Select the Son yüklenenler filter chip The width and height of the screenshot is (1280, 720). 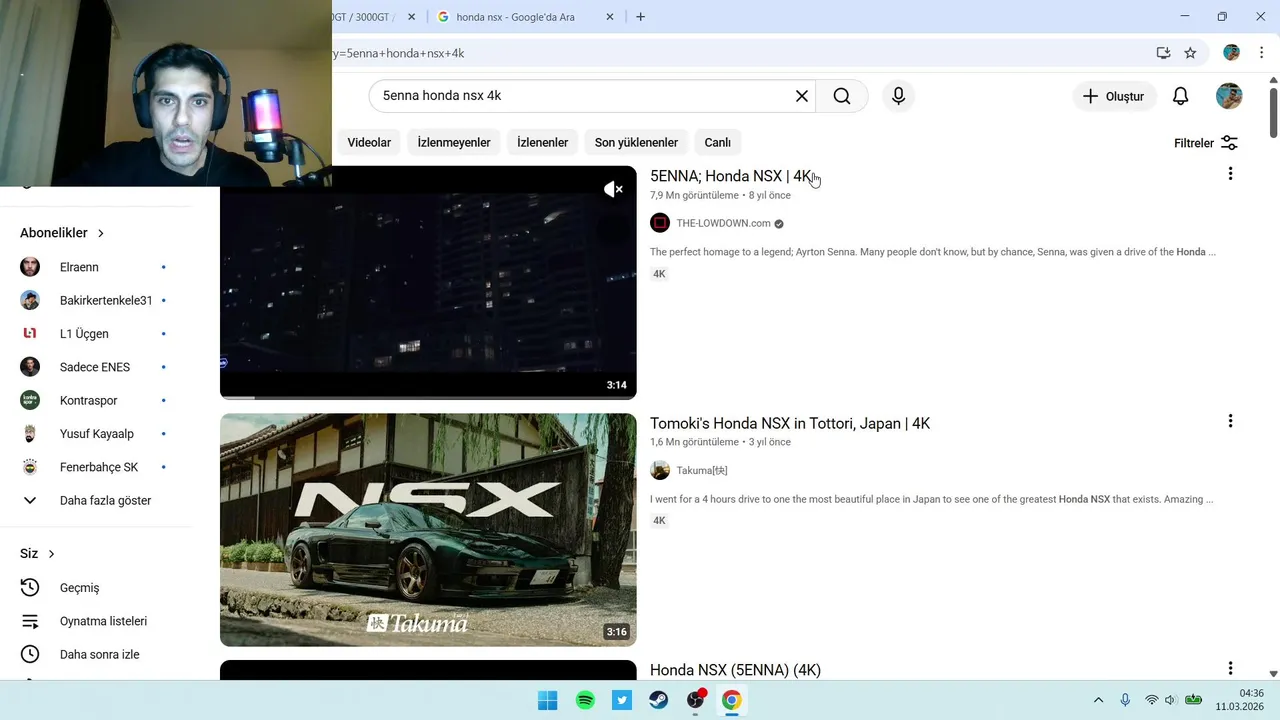636,142
